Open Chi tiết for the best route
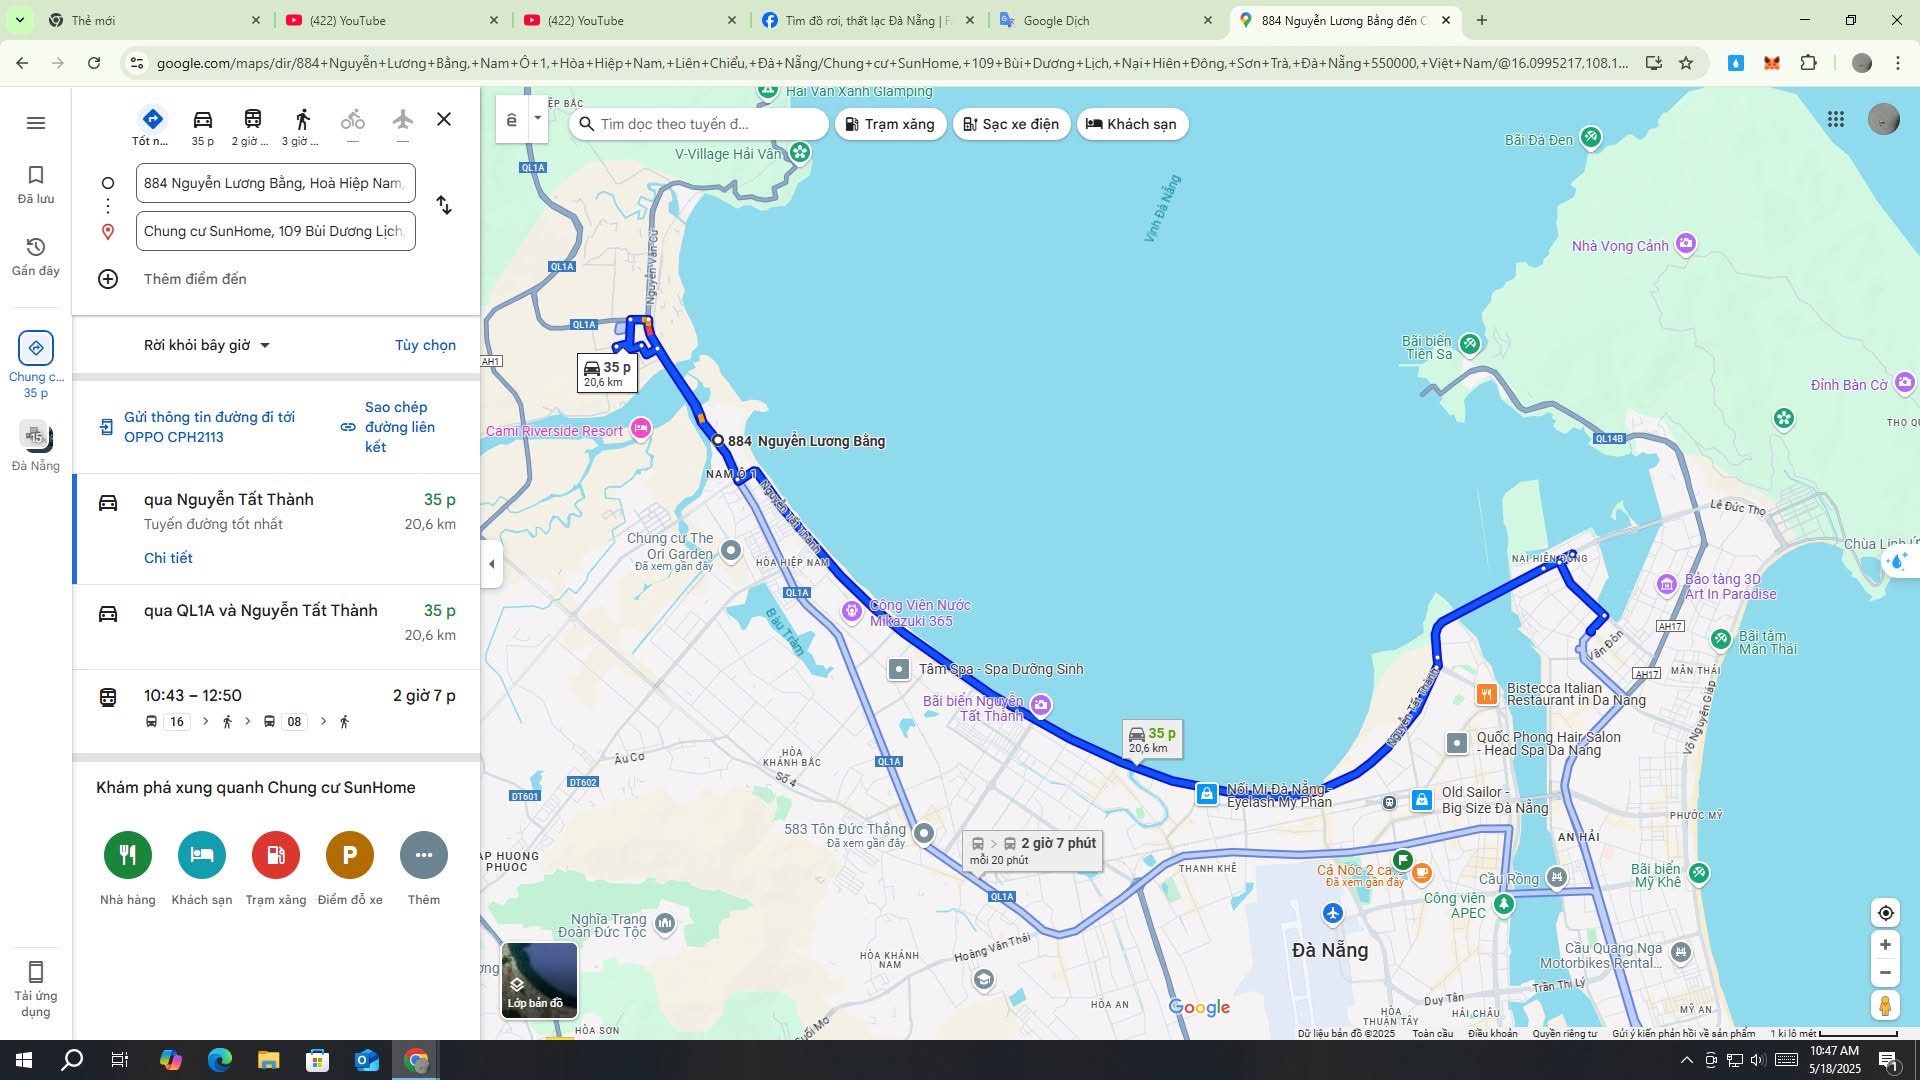 tap(168, 558)
